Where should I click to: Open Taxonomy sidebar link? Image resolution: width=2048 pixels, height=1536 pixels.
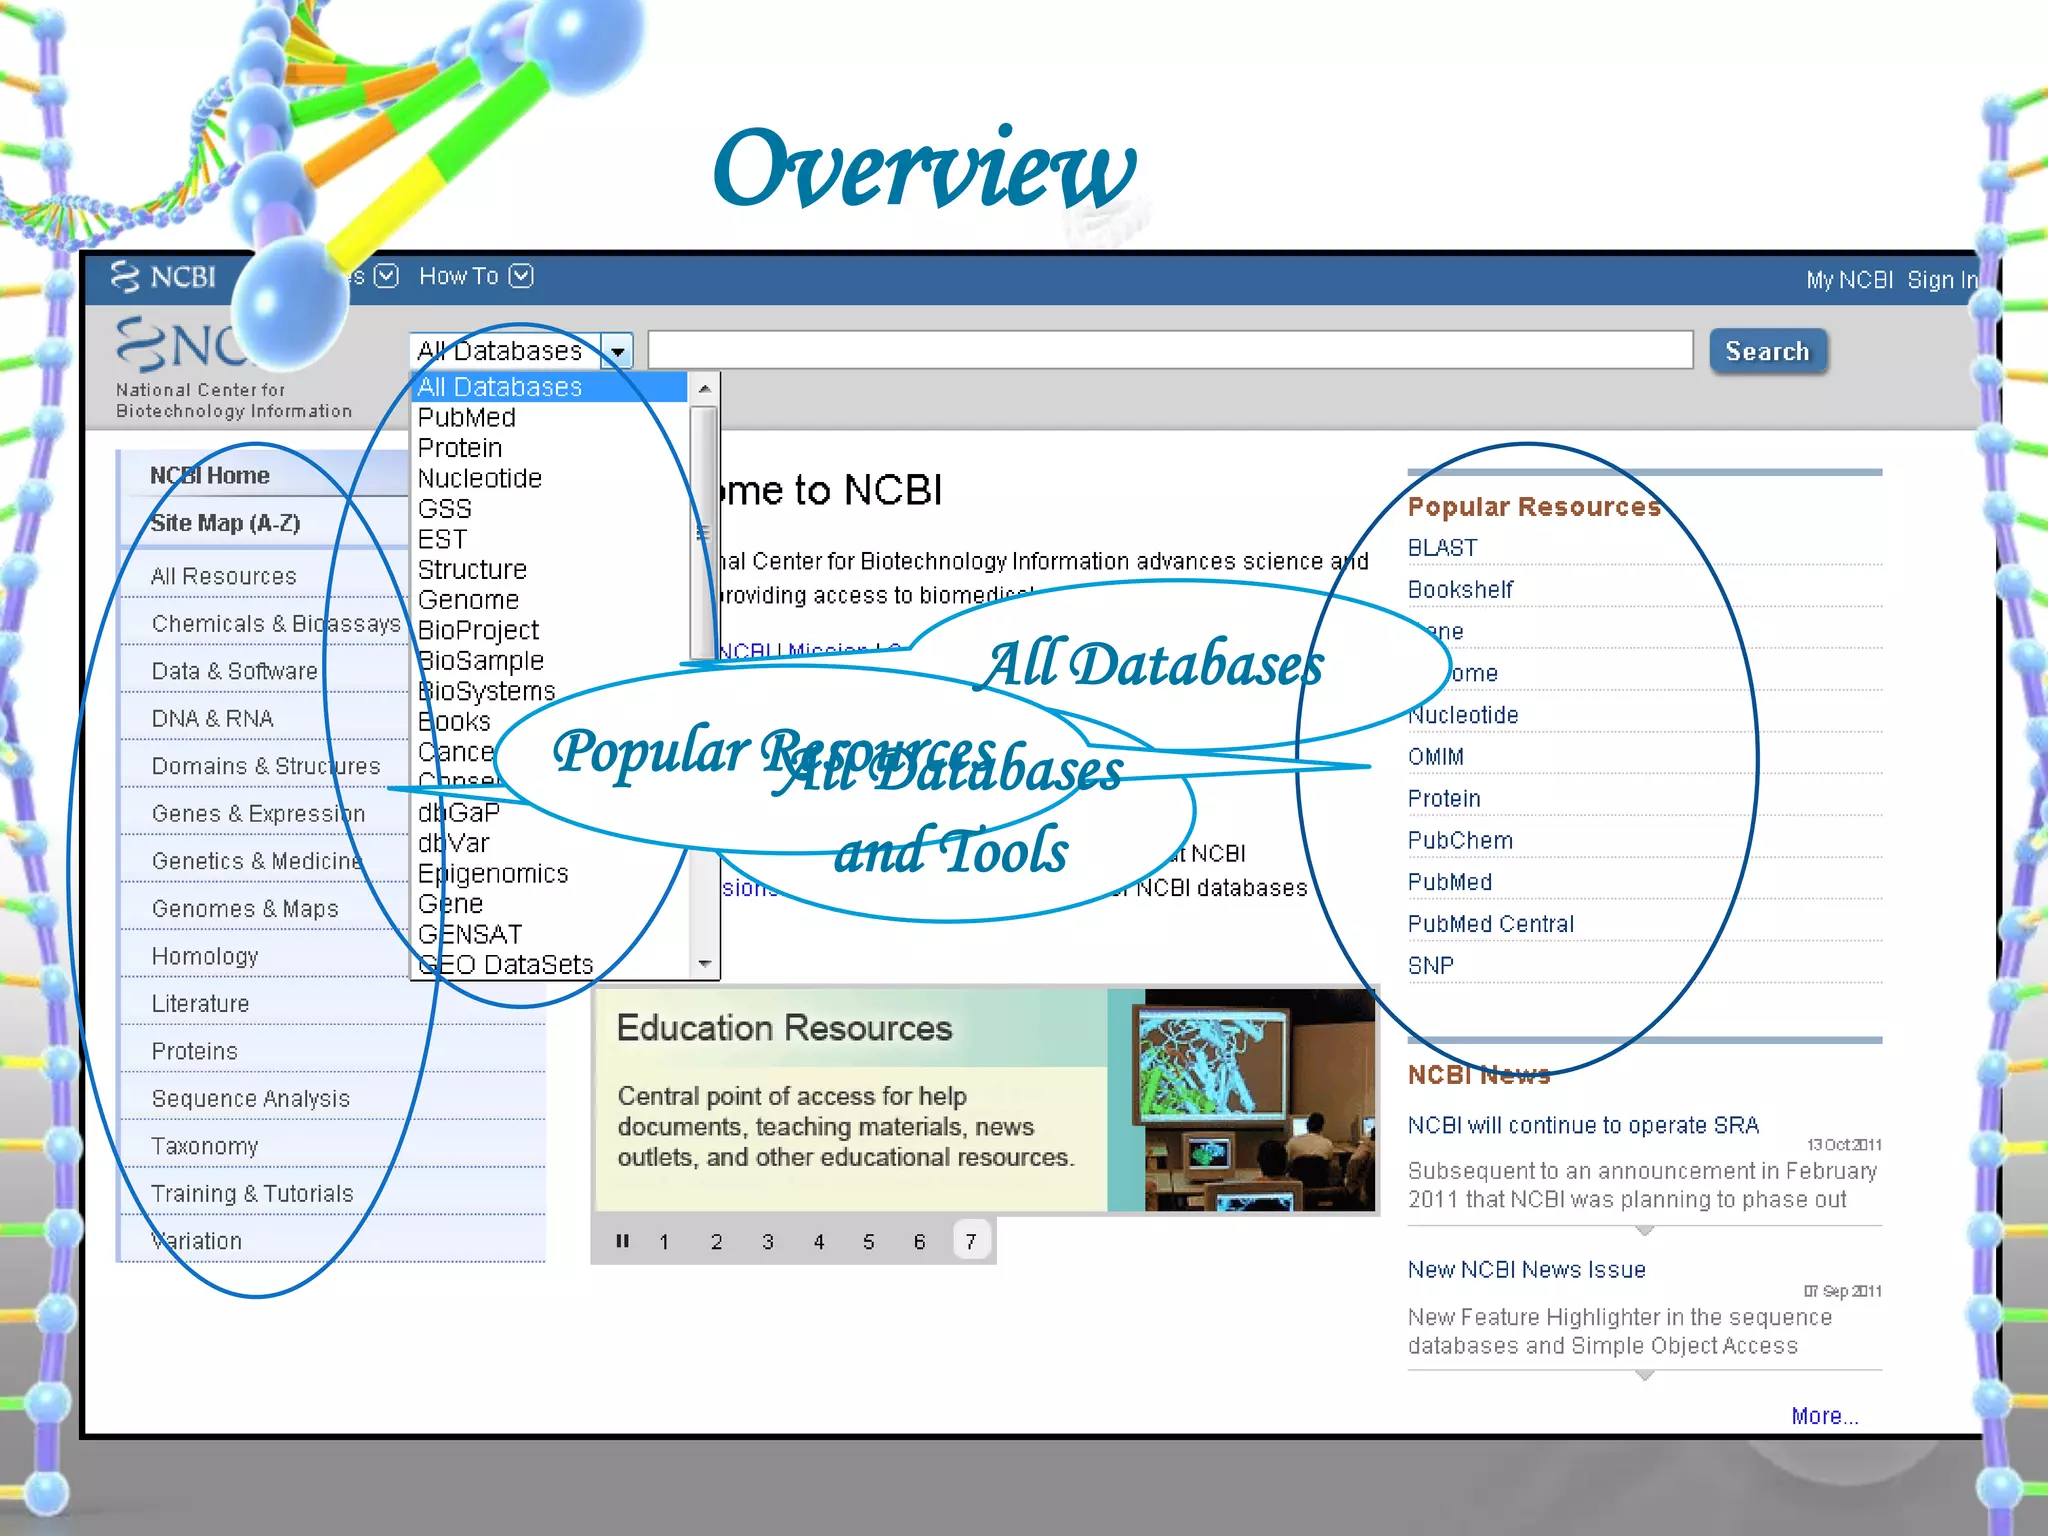[204, 1146]
